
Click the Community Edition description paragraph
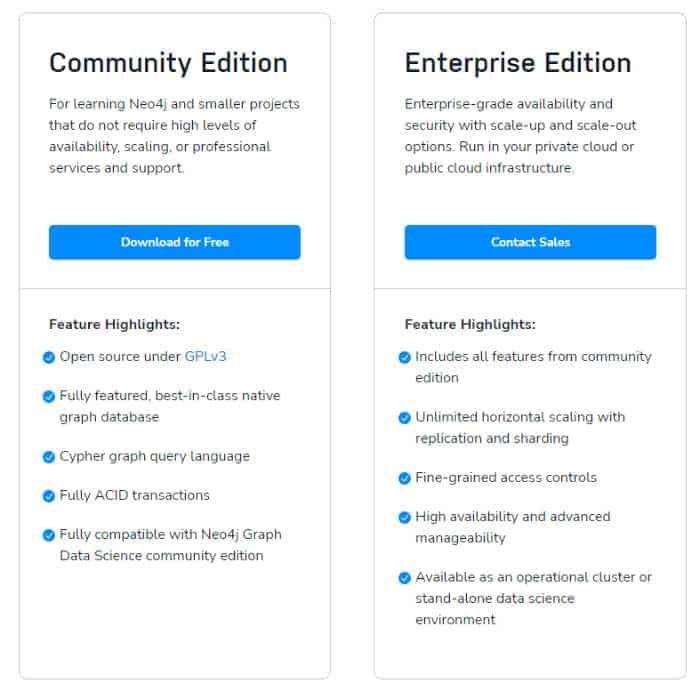174,136
